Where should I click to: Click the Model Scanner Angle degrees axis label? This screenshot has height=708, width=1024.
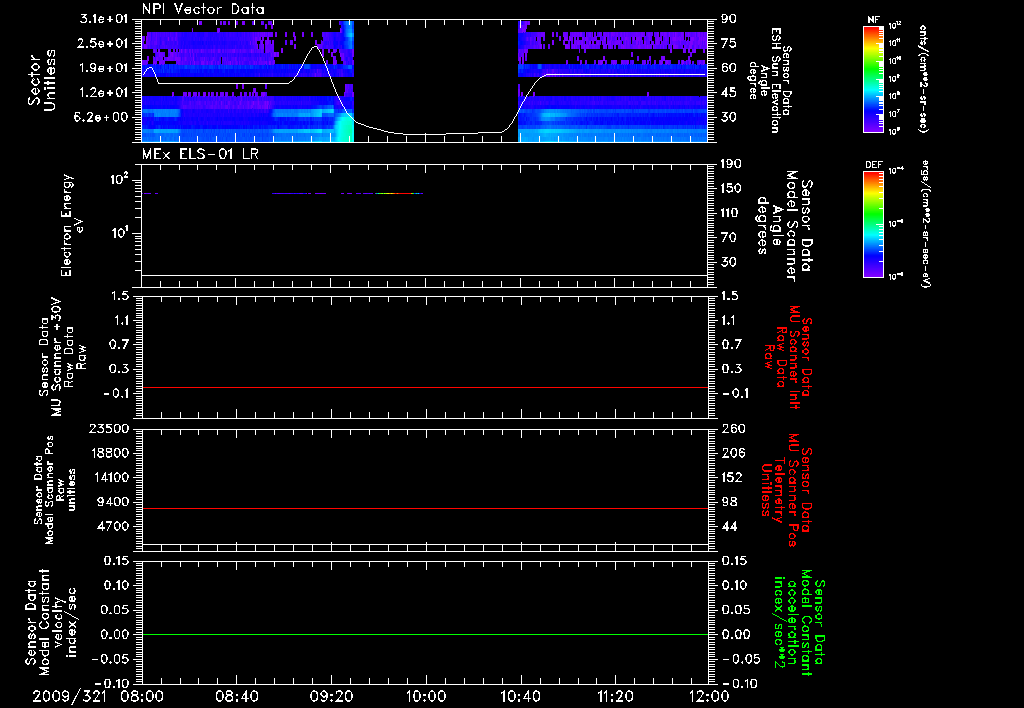[x=784, y=226]
